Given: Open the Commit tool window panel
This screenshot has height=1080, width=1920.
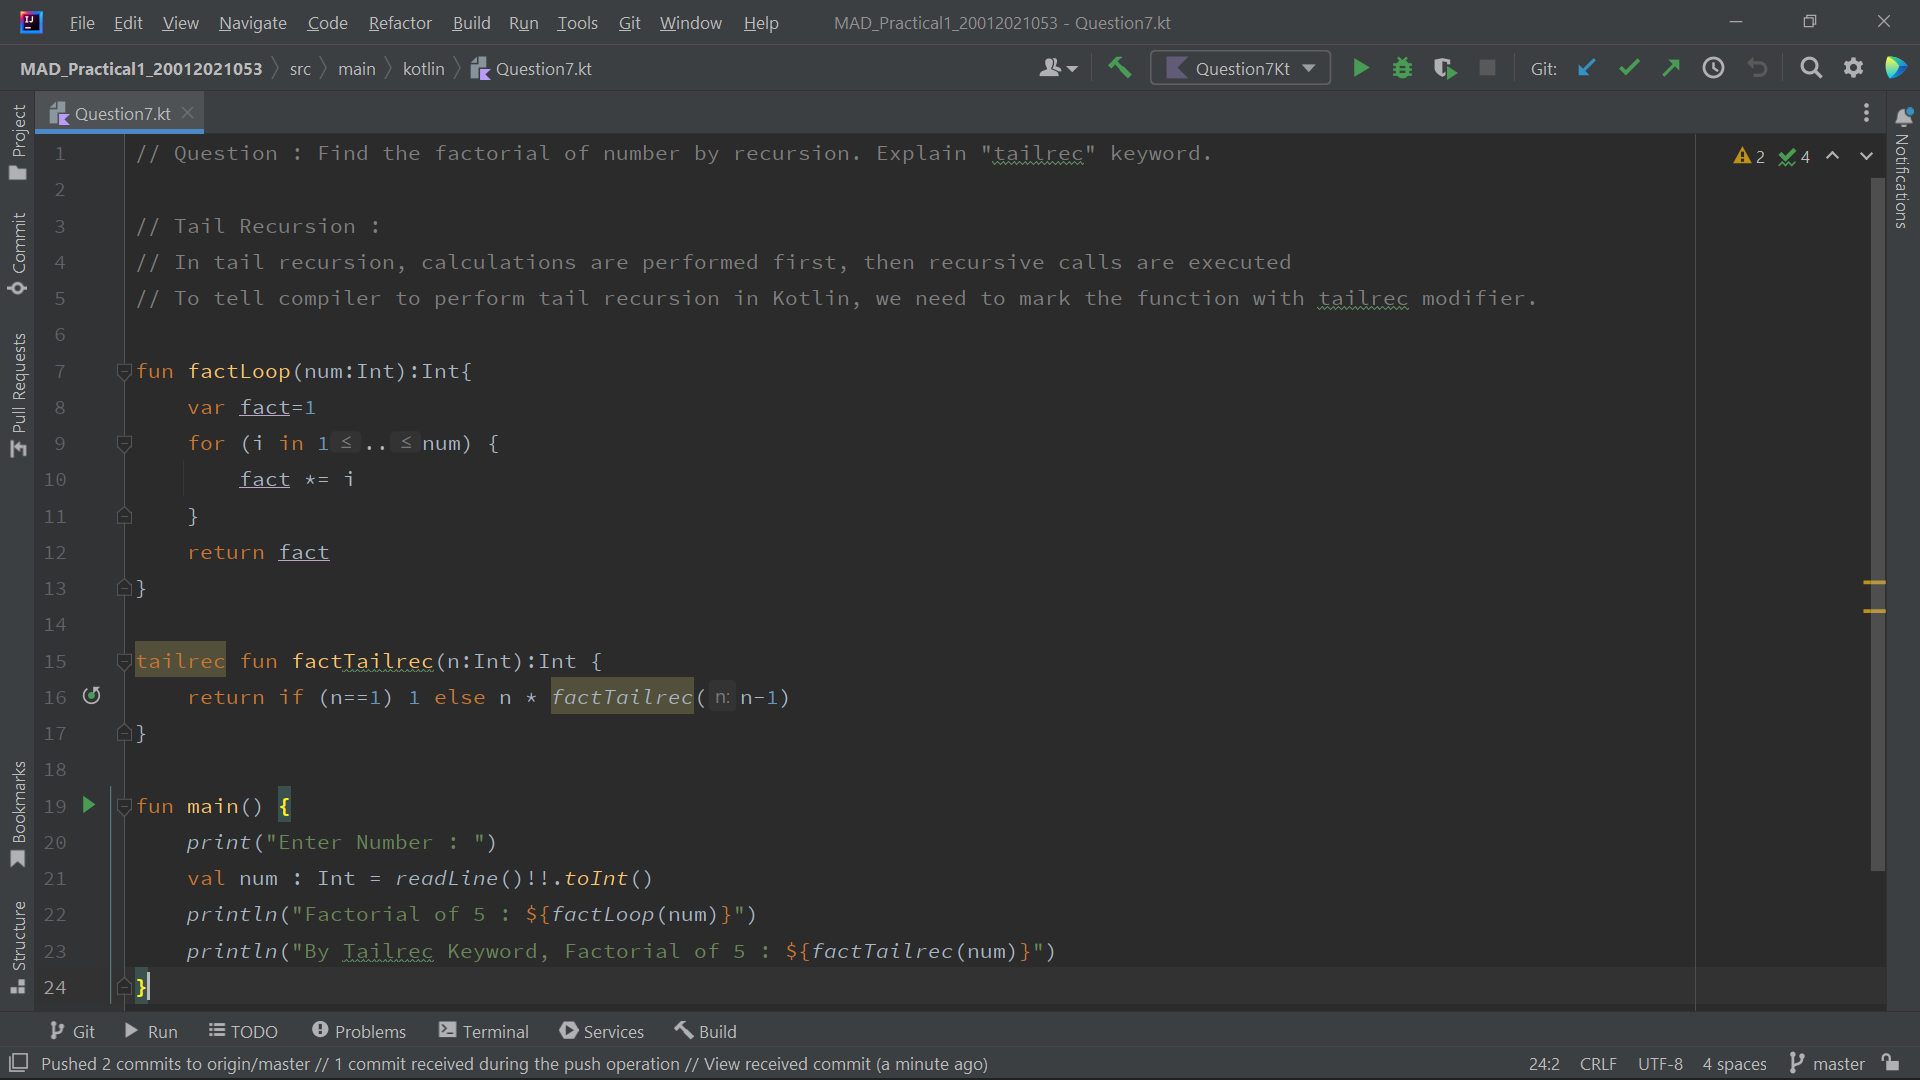Looking at the screenshot, I should (x=17, y=248).
